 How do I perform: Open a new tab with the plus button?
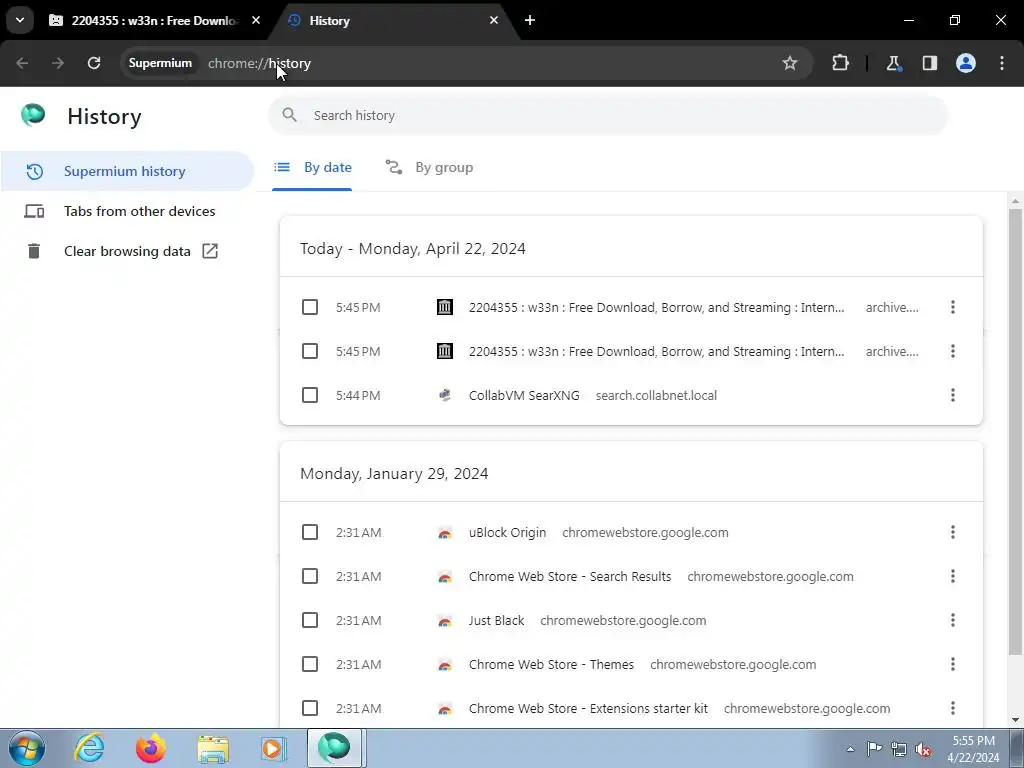click(530, 20)
